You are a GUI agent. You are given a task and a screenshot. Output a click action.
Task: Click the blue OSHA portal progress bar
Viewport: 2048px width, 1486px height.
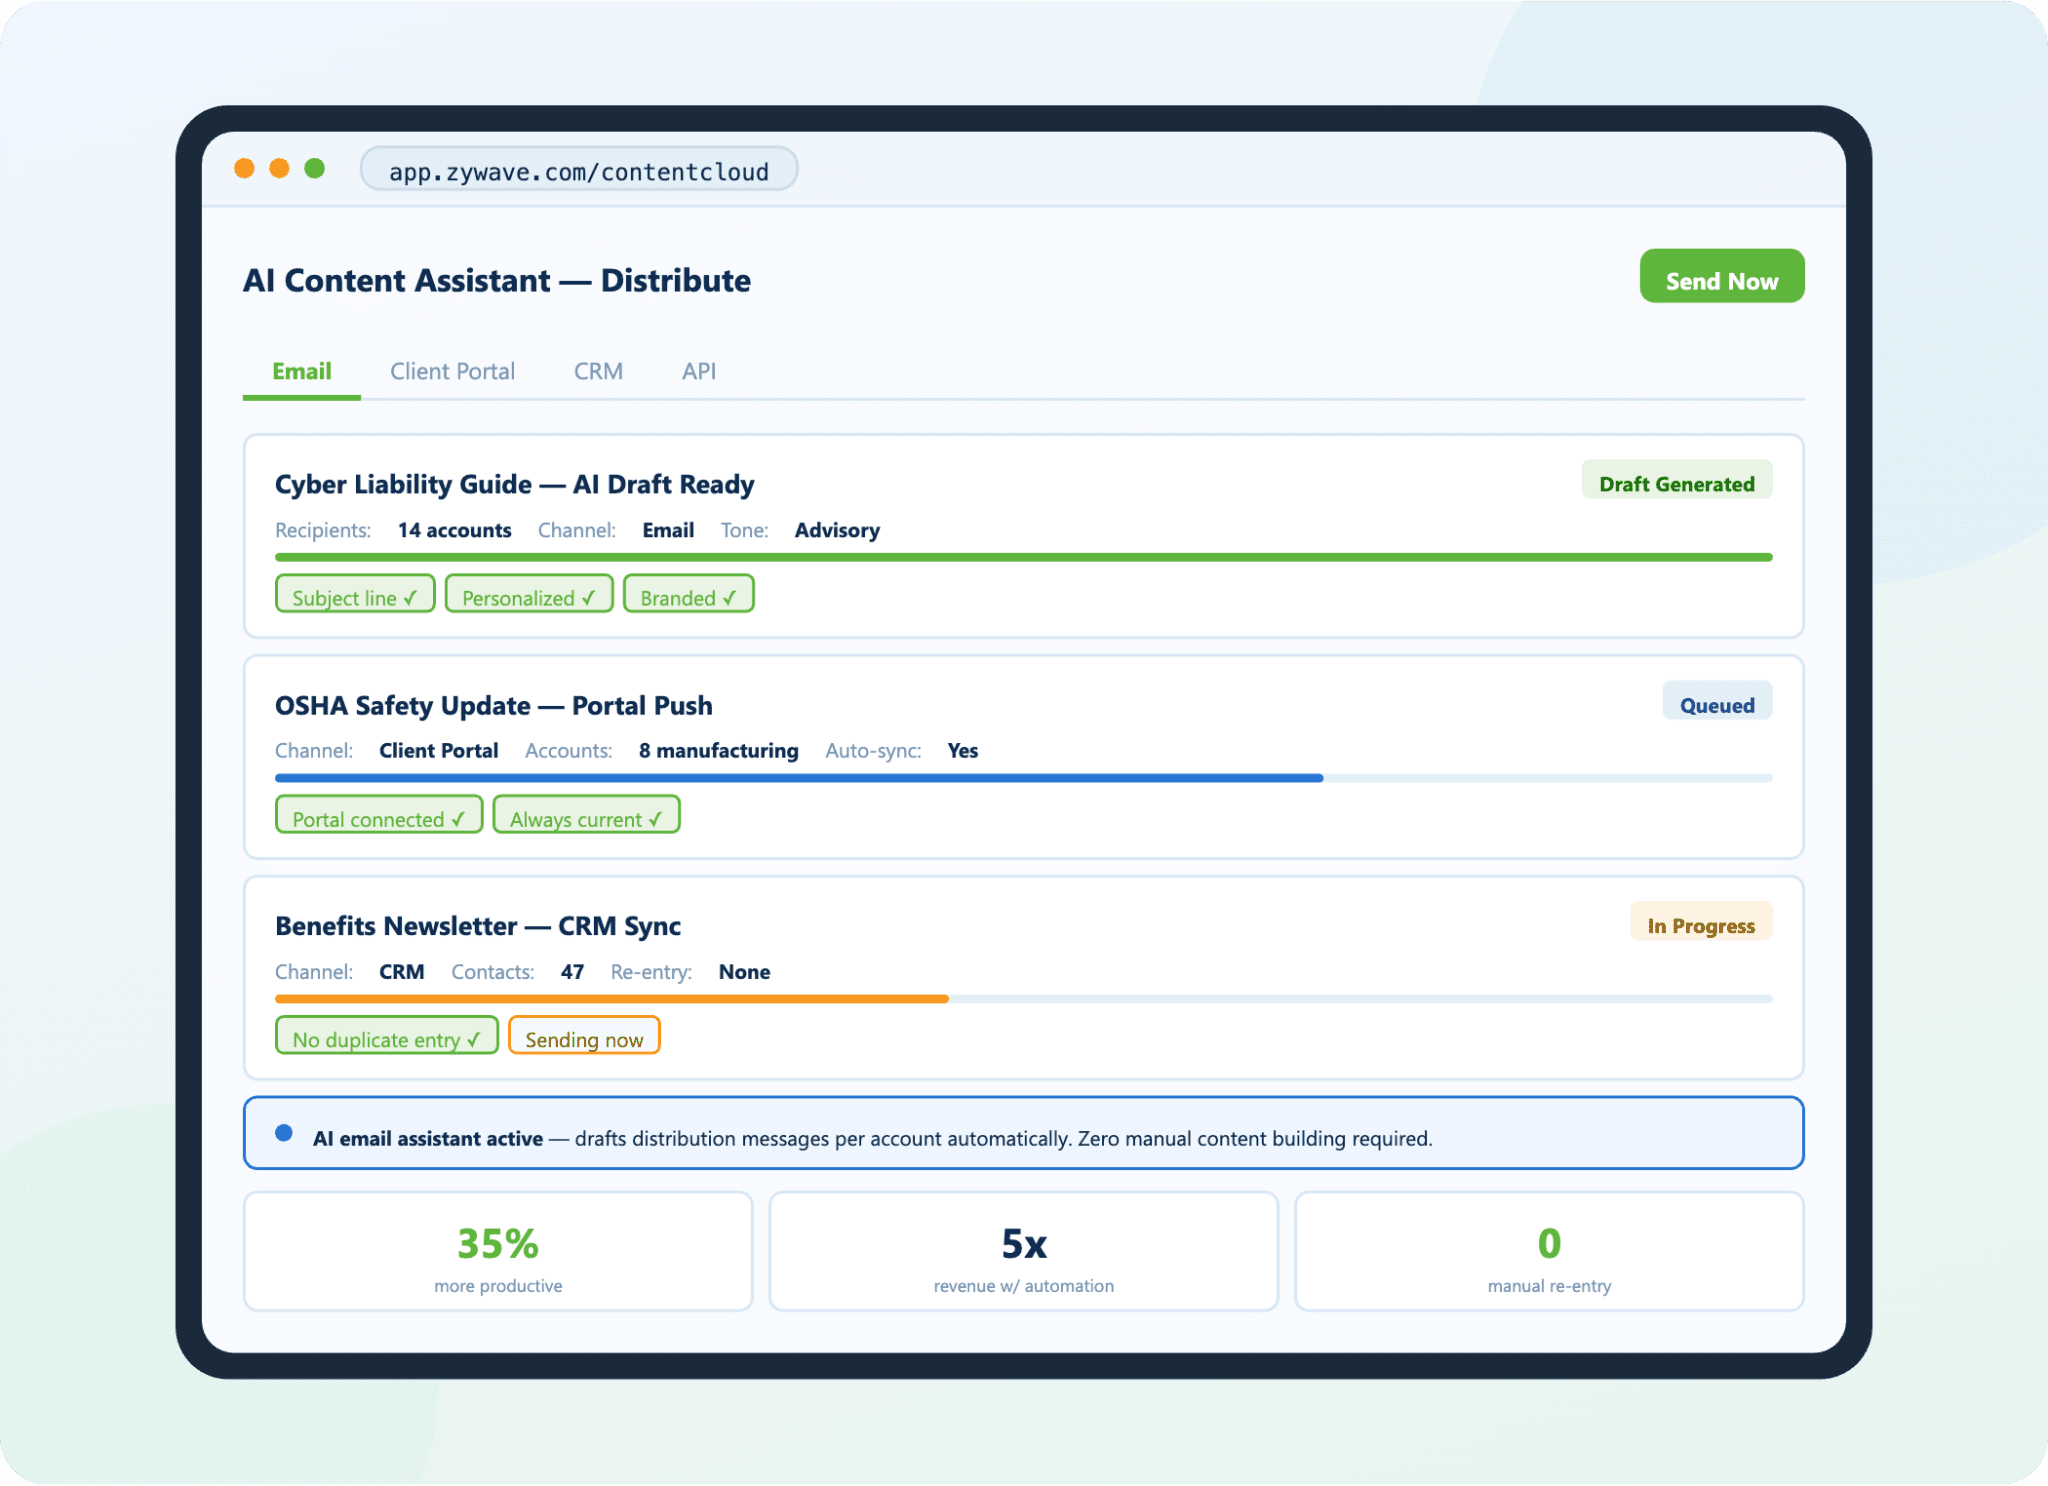[x=798, y=778]
